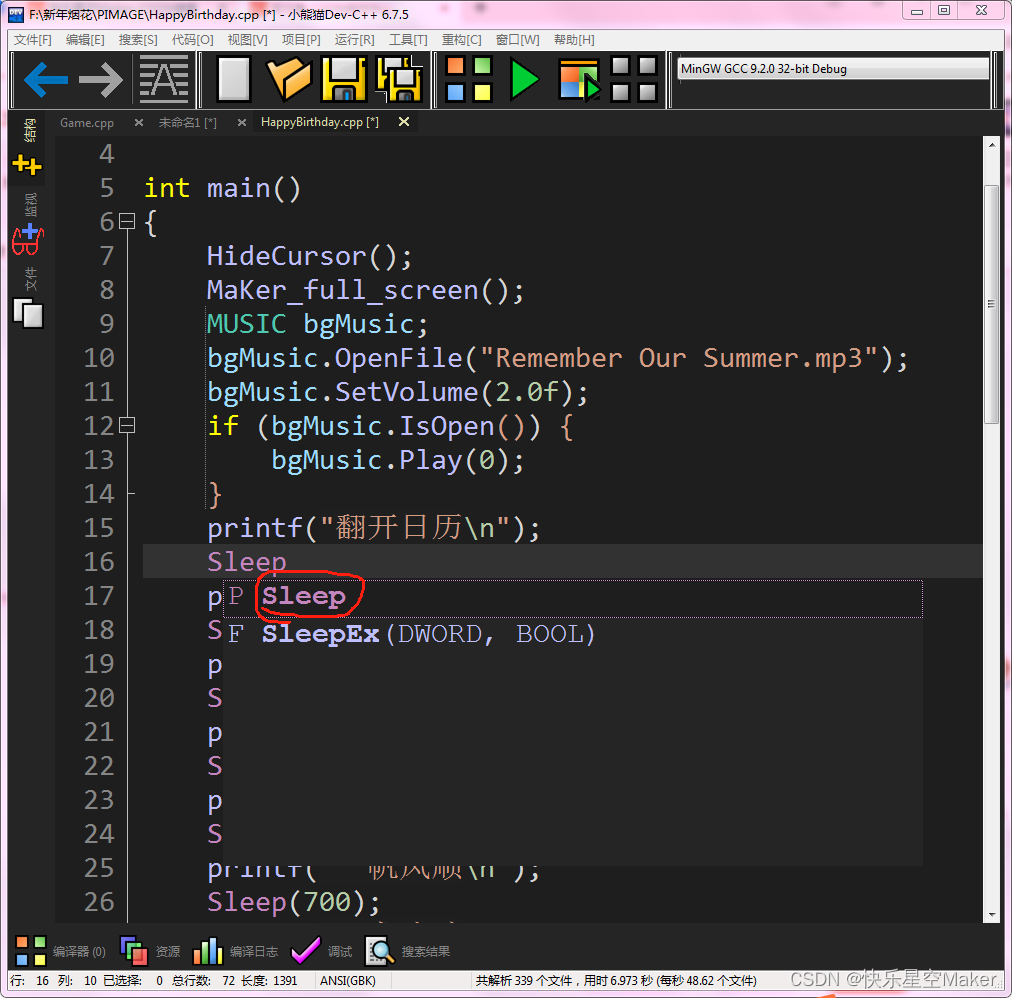Click the New File toolbar icon
The width and height of the screenshot is (1012, 998).
[x=232, y=79]
